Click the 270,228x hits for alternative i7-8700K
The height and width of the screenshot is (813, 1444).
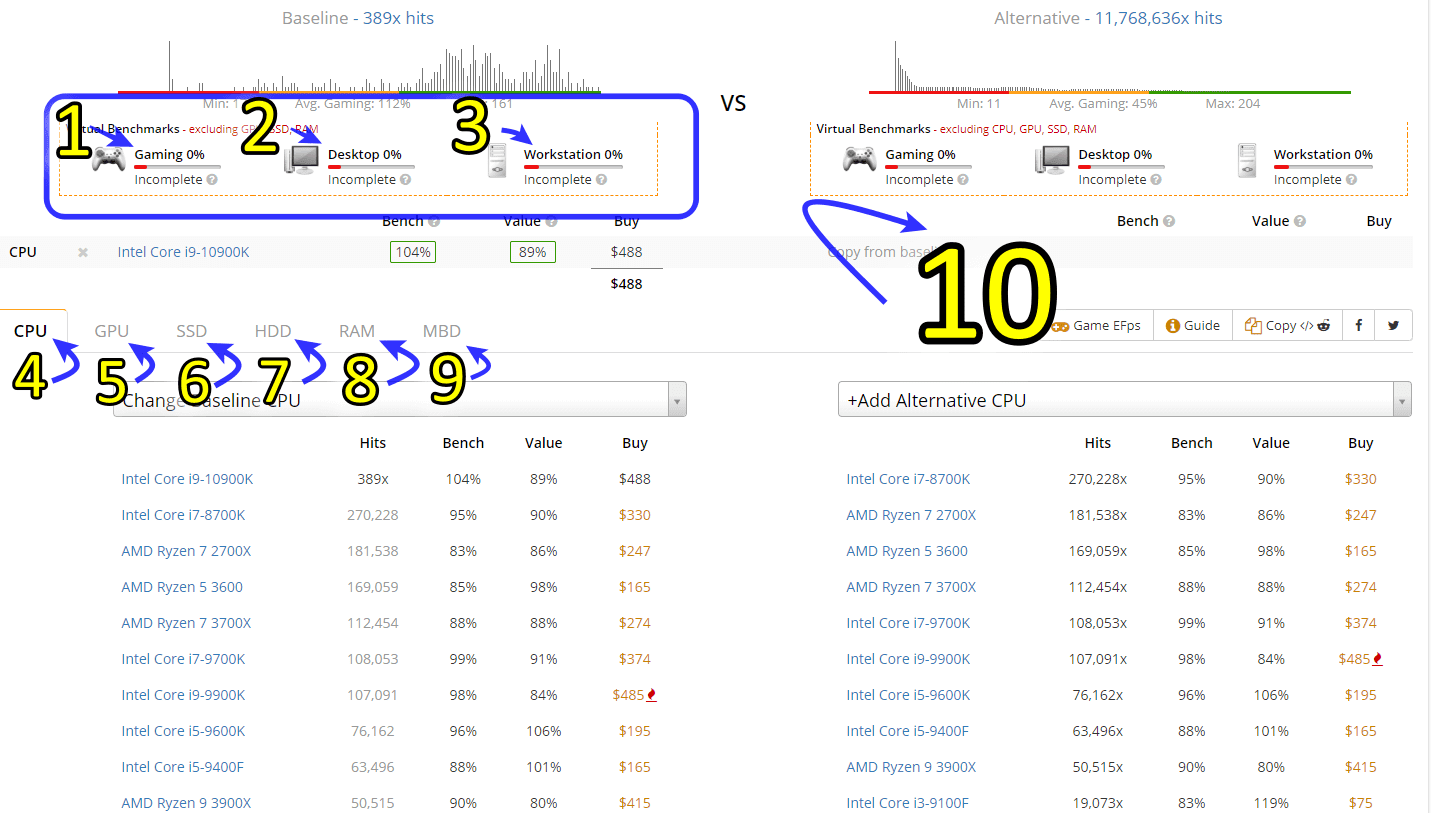coord(1097,479)
